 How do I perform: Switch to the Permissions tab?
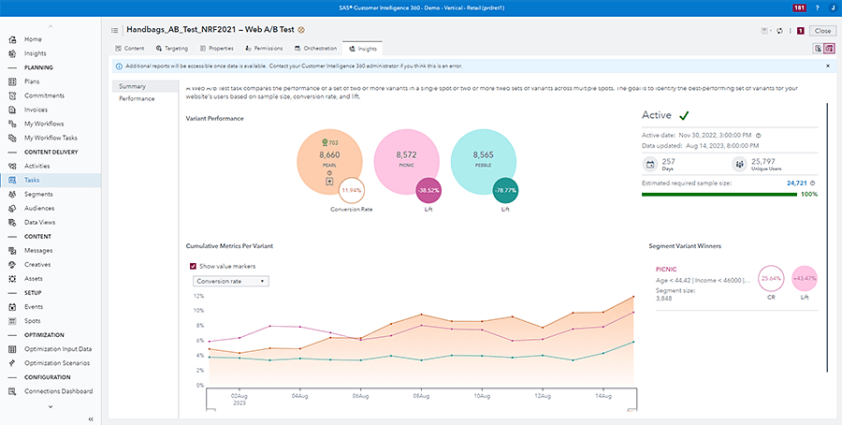tap(264, 48)
